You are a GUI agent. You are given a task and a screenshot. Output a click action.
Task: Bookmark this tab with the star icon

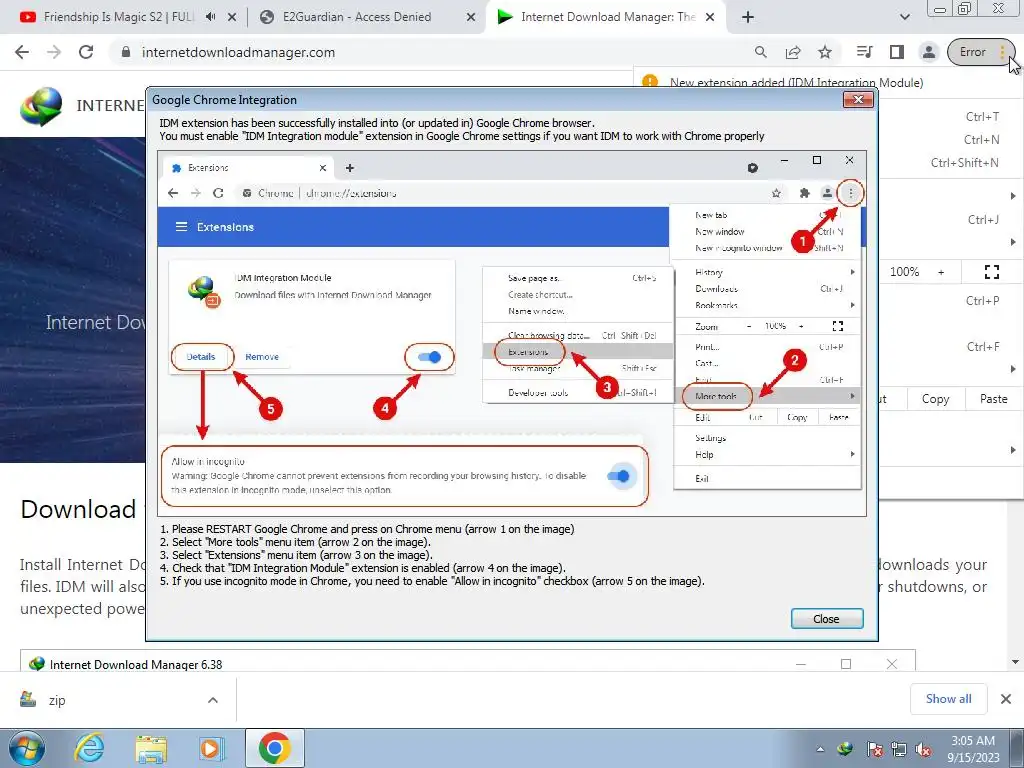pyautogui.click(x=825, y=52)
